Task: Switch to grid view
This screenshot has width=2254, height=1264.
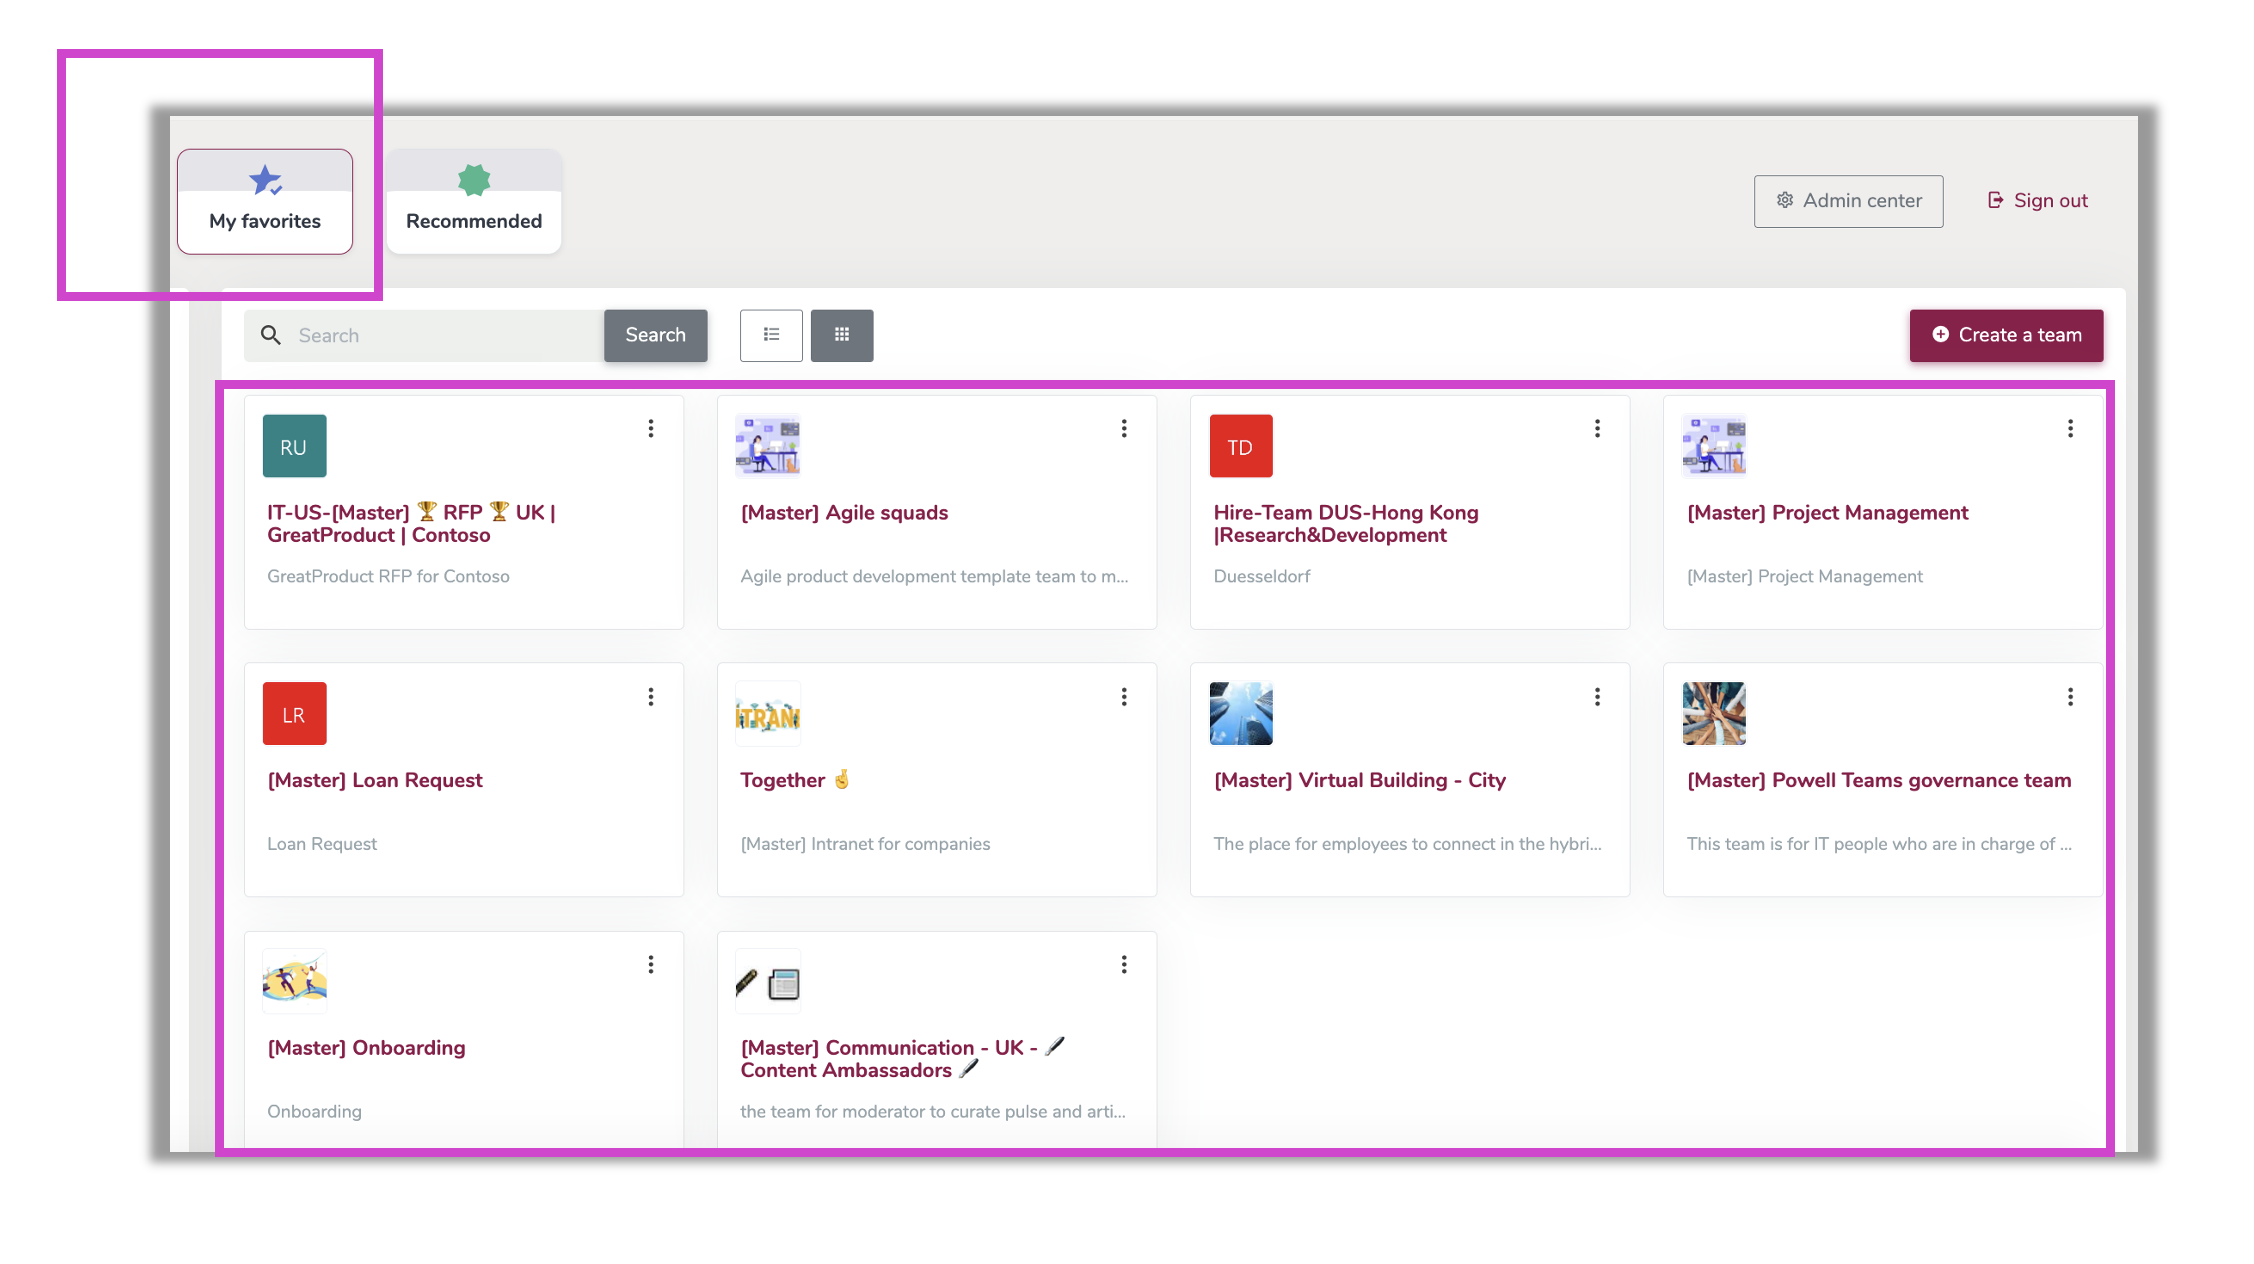Action: 842,335
